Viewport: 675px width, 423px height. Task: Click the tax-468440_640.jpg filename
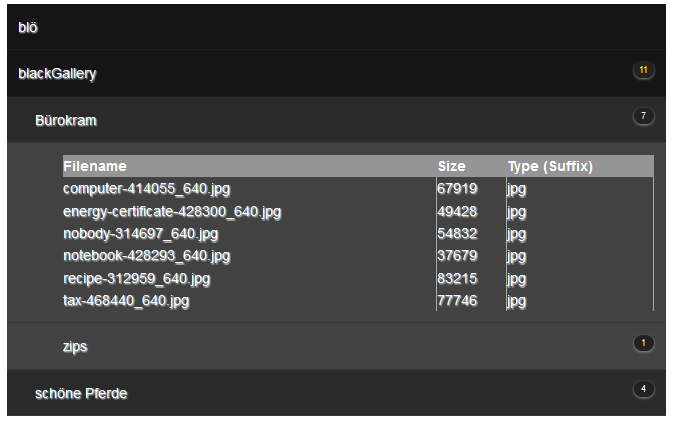[x=126, y=300]
